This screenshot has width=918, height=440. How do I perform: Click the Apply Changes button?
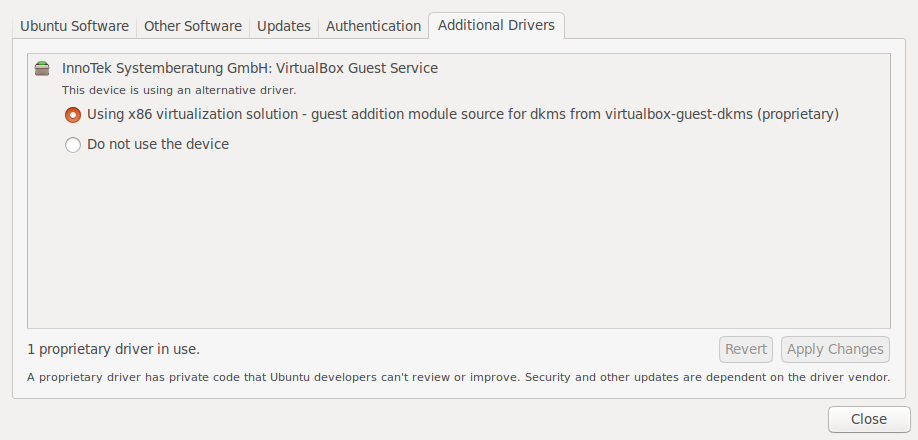coord(835,349)
